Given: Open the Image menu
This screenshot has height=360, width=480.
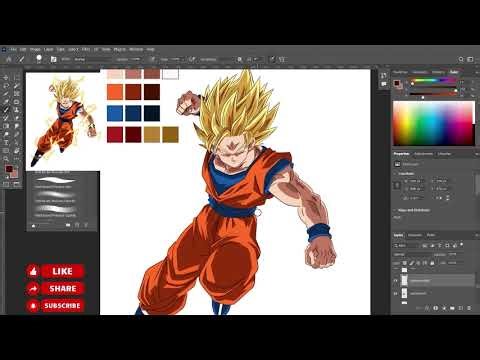Looking at the screenshot, I should [35, 49].
